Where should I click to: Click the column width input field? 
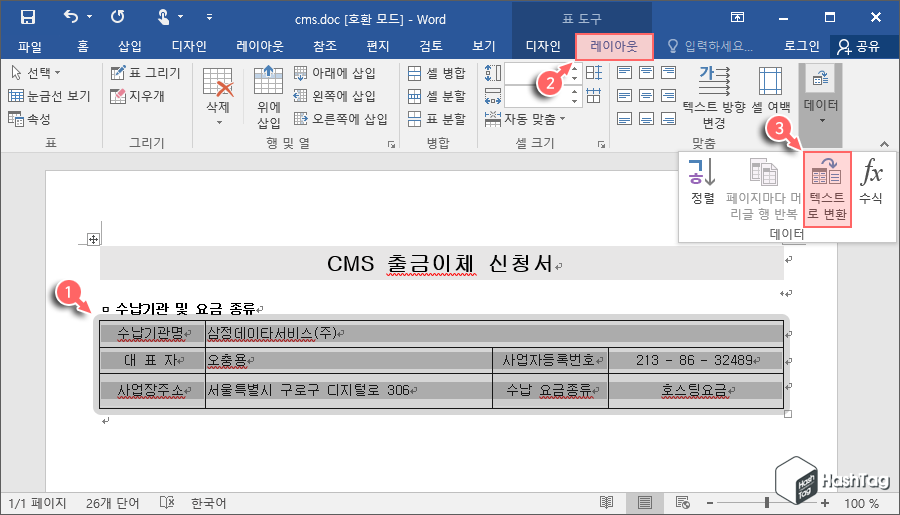coord(537,96)
